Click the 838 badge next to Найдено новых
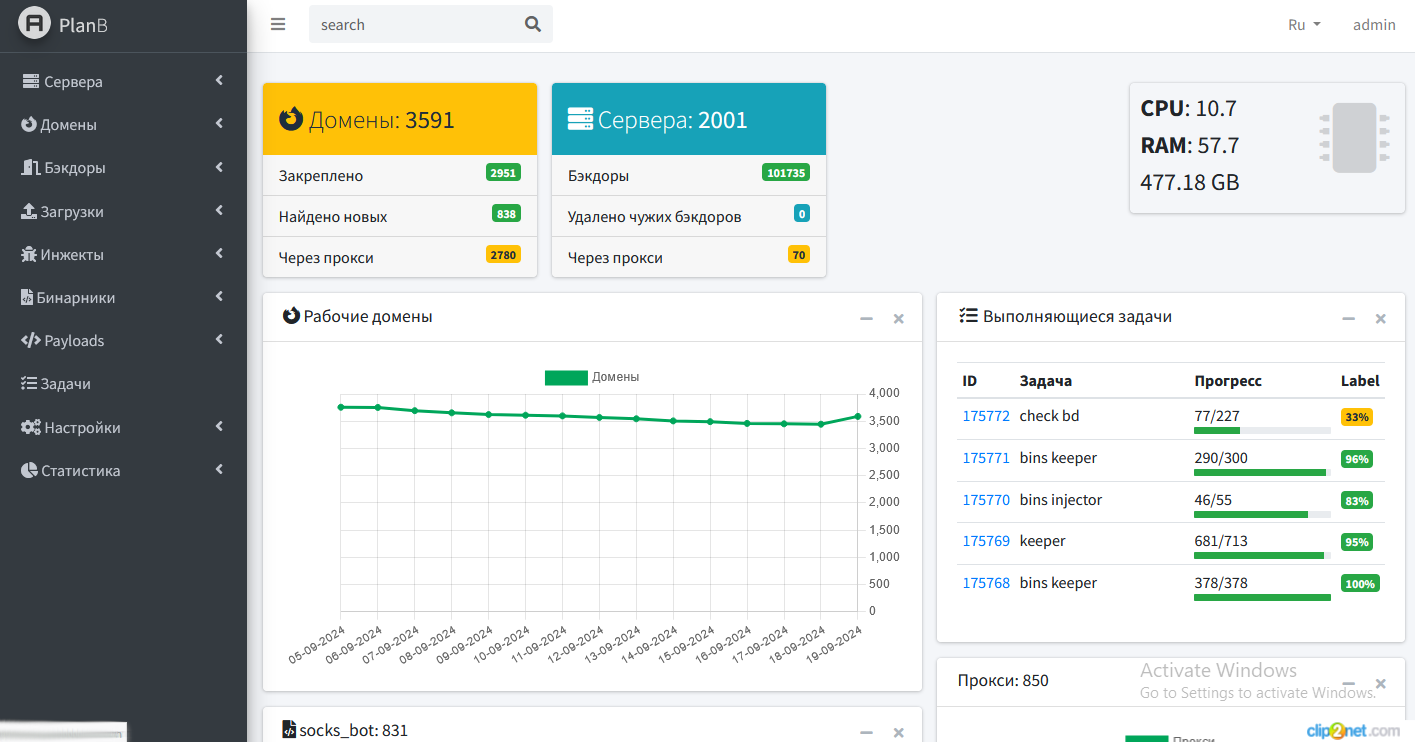This screenshot has width=1415, height=742. (506, 214)
